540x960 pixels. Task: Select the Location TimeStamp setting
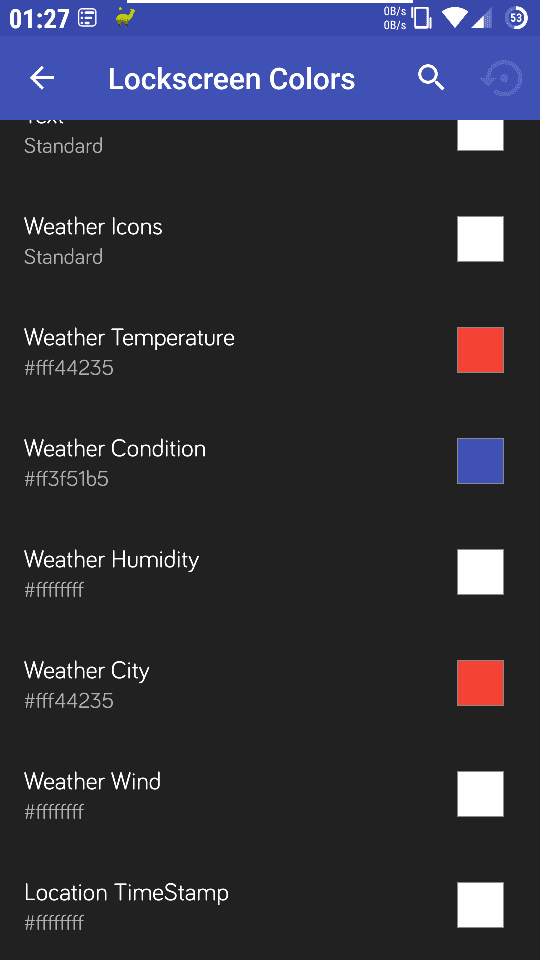coord(270,905)
